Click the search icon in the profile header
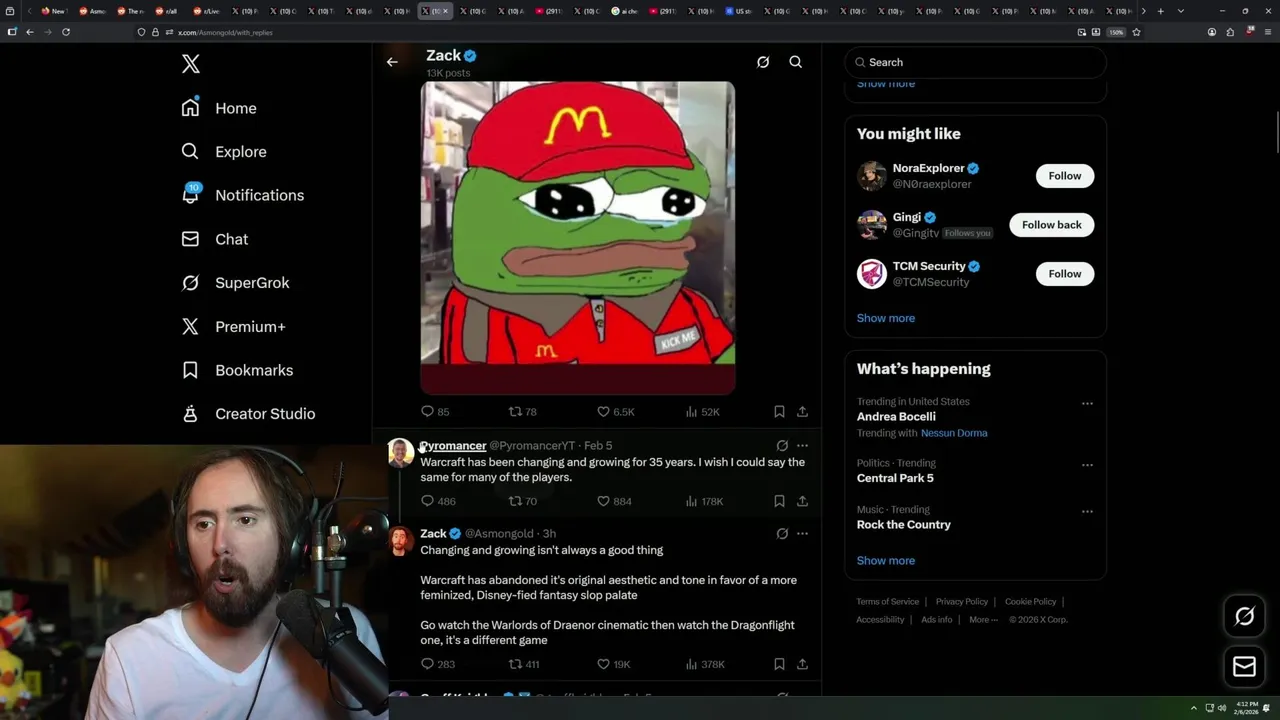1280x720 pixels. pos(796,62)
